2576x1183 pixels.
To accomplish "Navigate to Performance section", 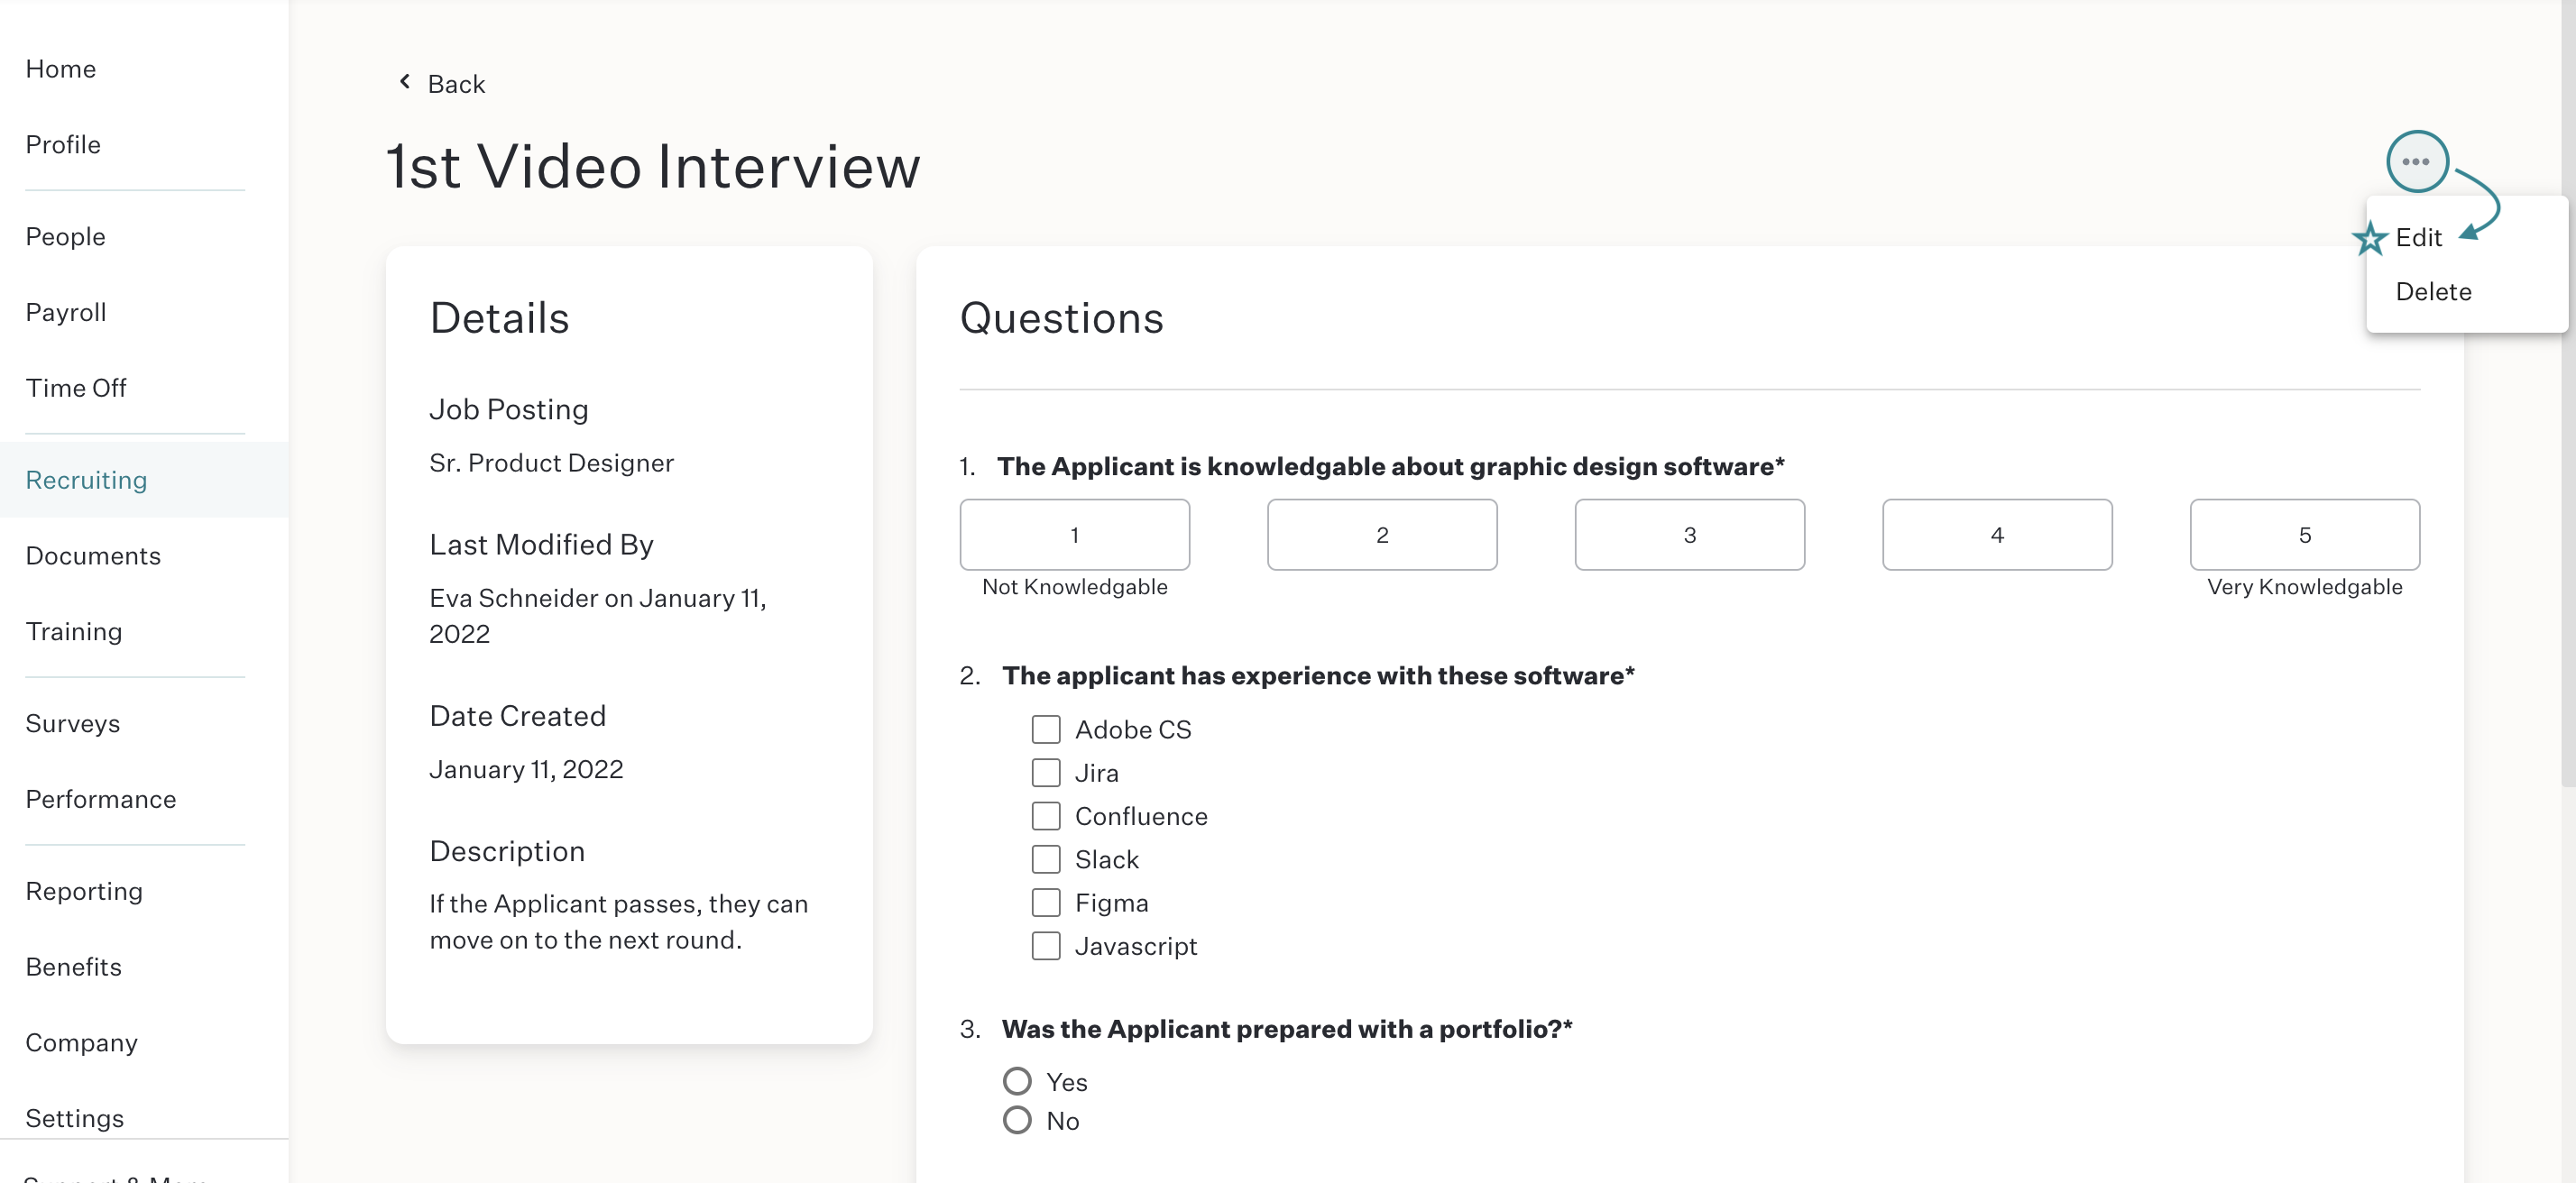I will (x=101, y=799).
